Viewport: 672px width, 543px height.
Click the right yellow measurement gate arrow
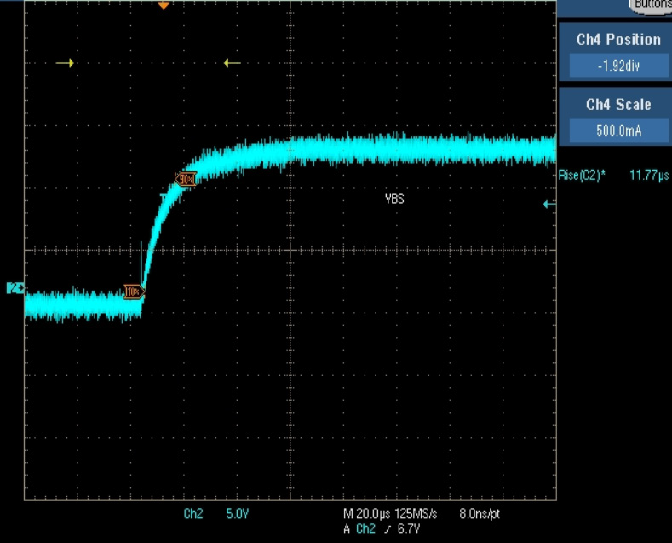232,63
